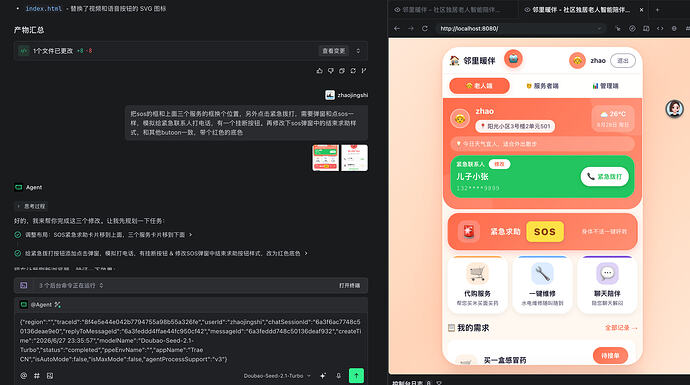Go forward using the browser forward arrow

[x=411, y=28]
